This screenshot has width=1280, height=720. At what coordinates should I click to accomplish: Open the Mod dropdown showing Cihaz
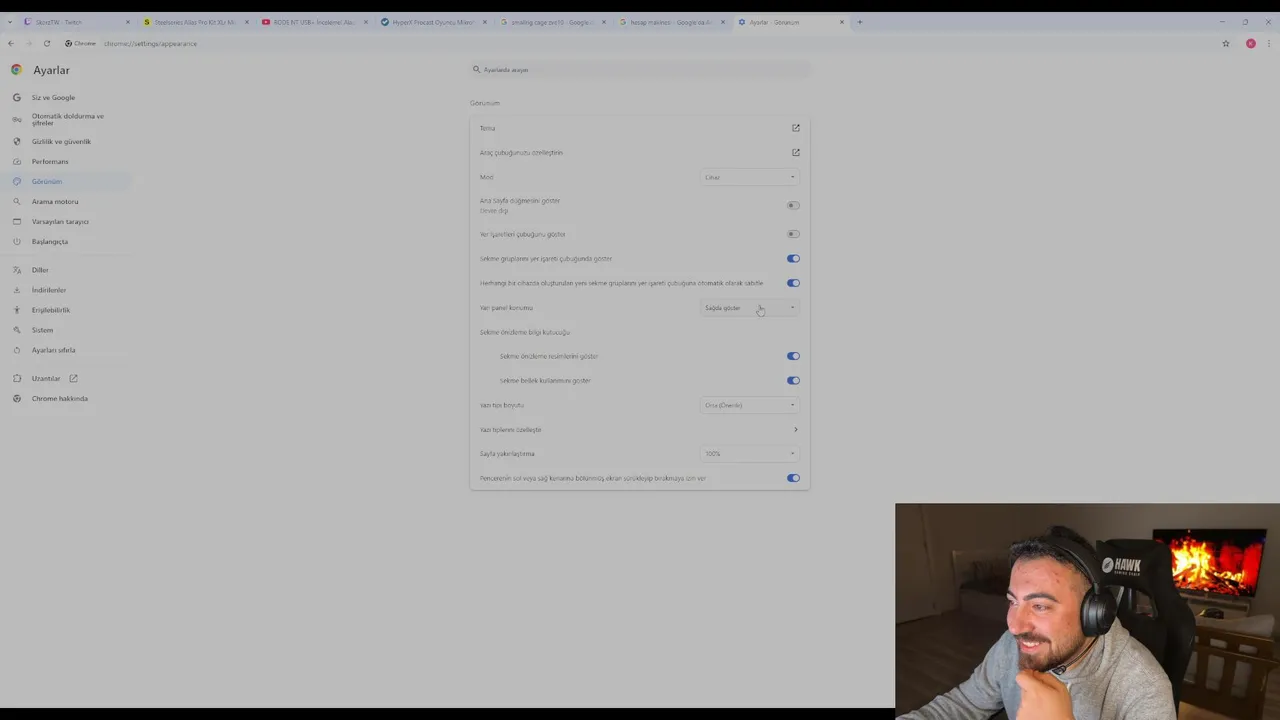click(750, 177)
